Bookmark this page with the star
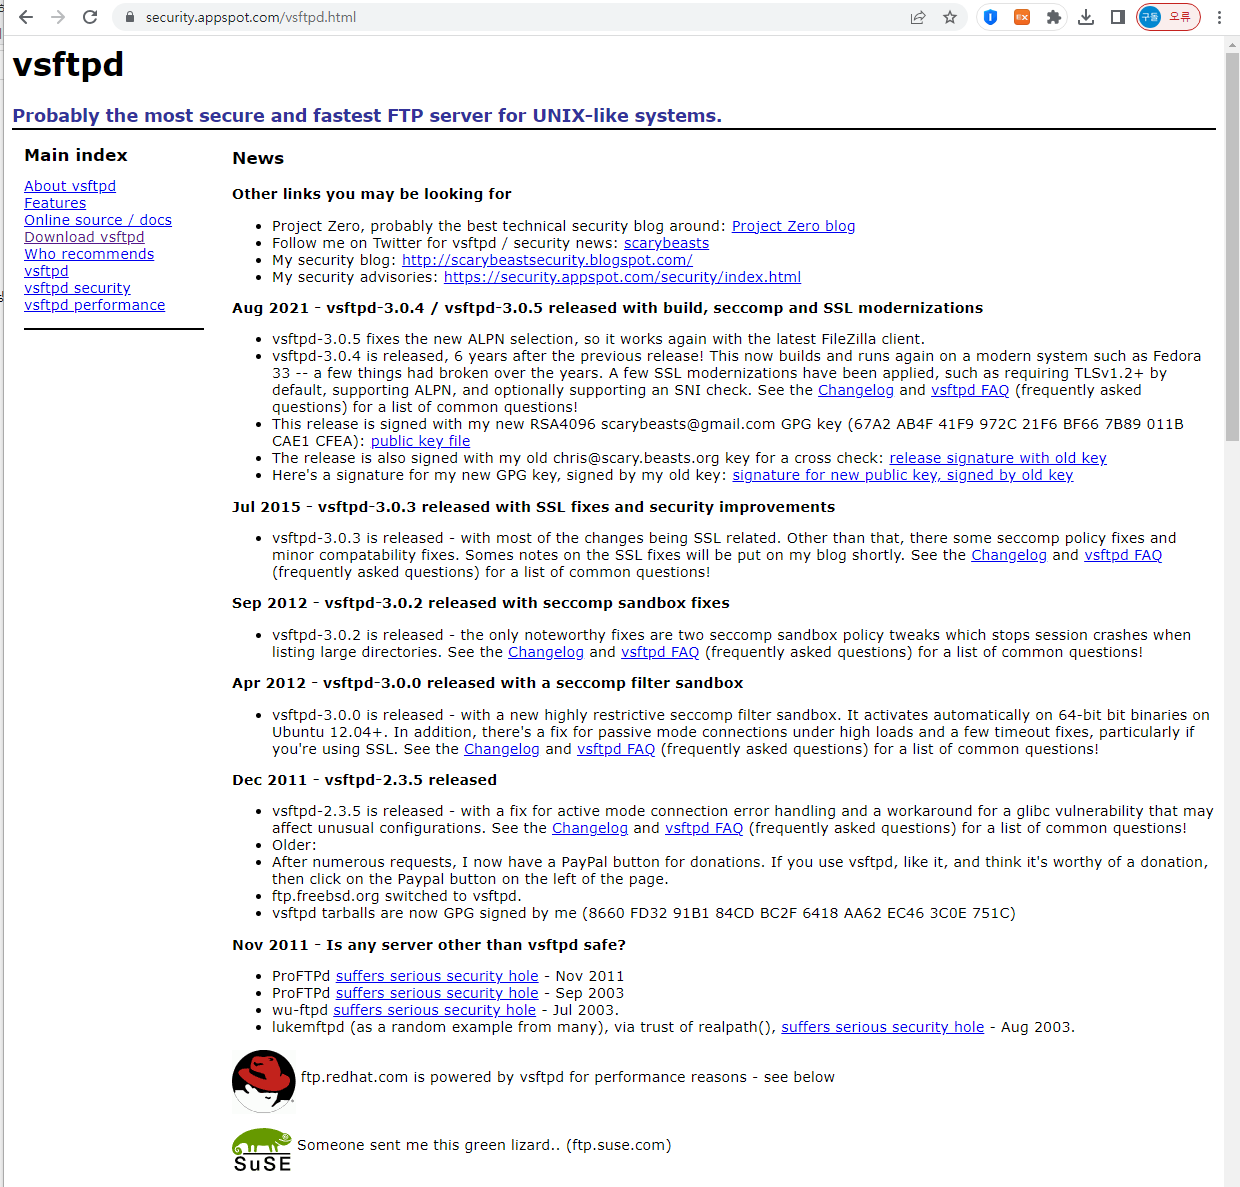Image resolution: width=1240 pixels, height=1187 pixels. pyautogui.click(x=950, y=17)
